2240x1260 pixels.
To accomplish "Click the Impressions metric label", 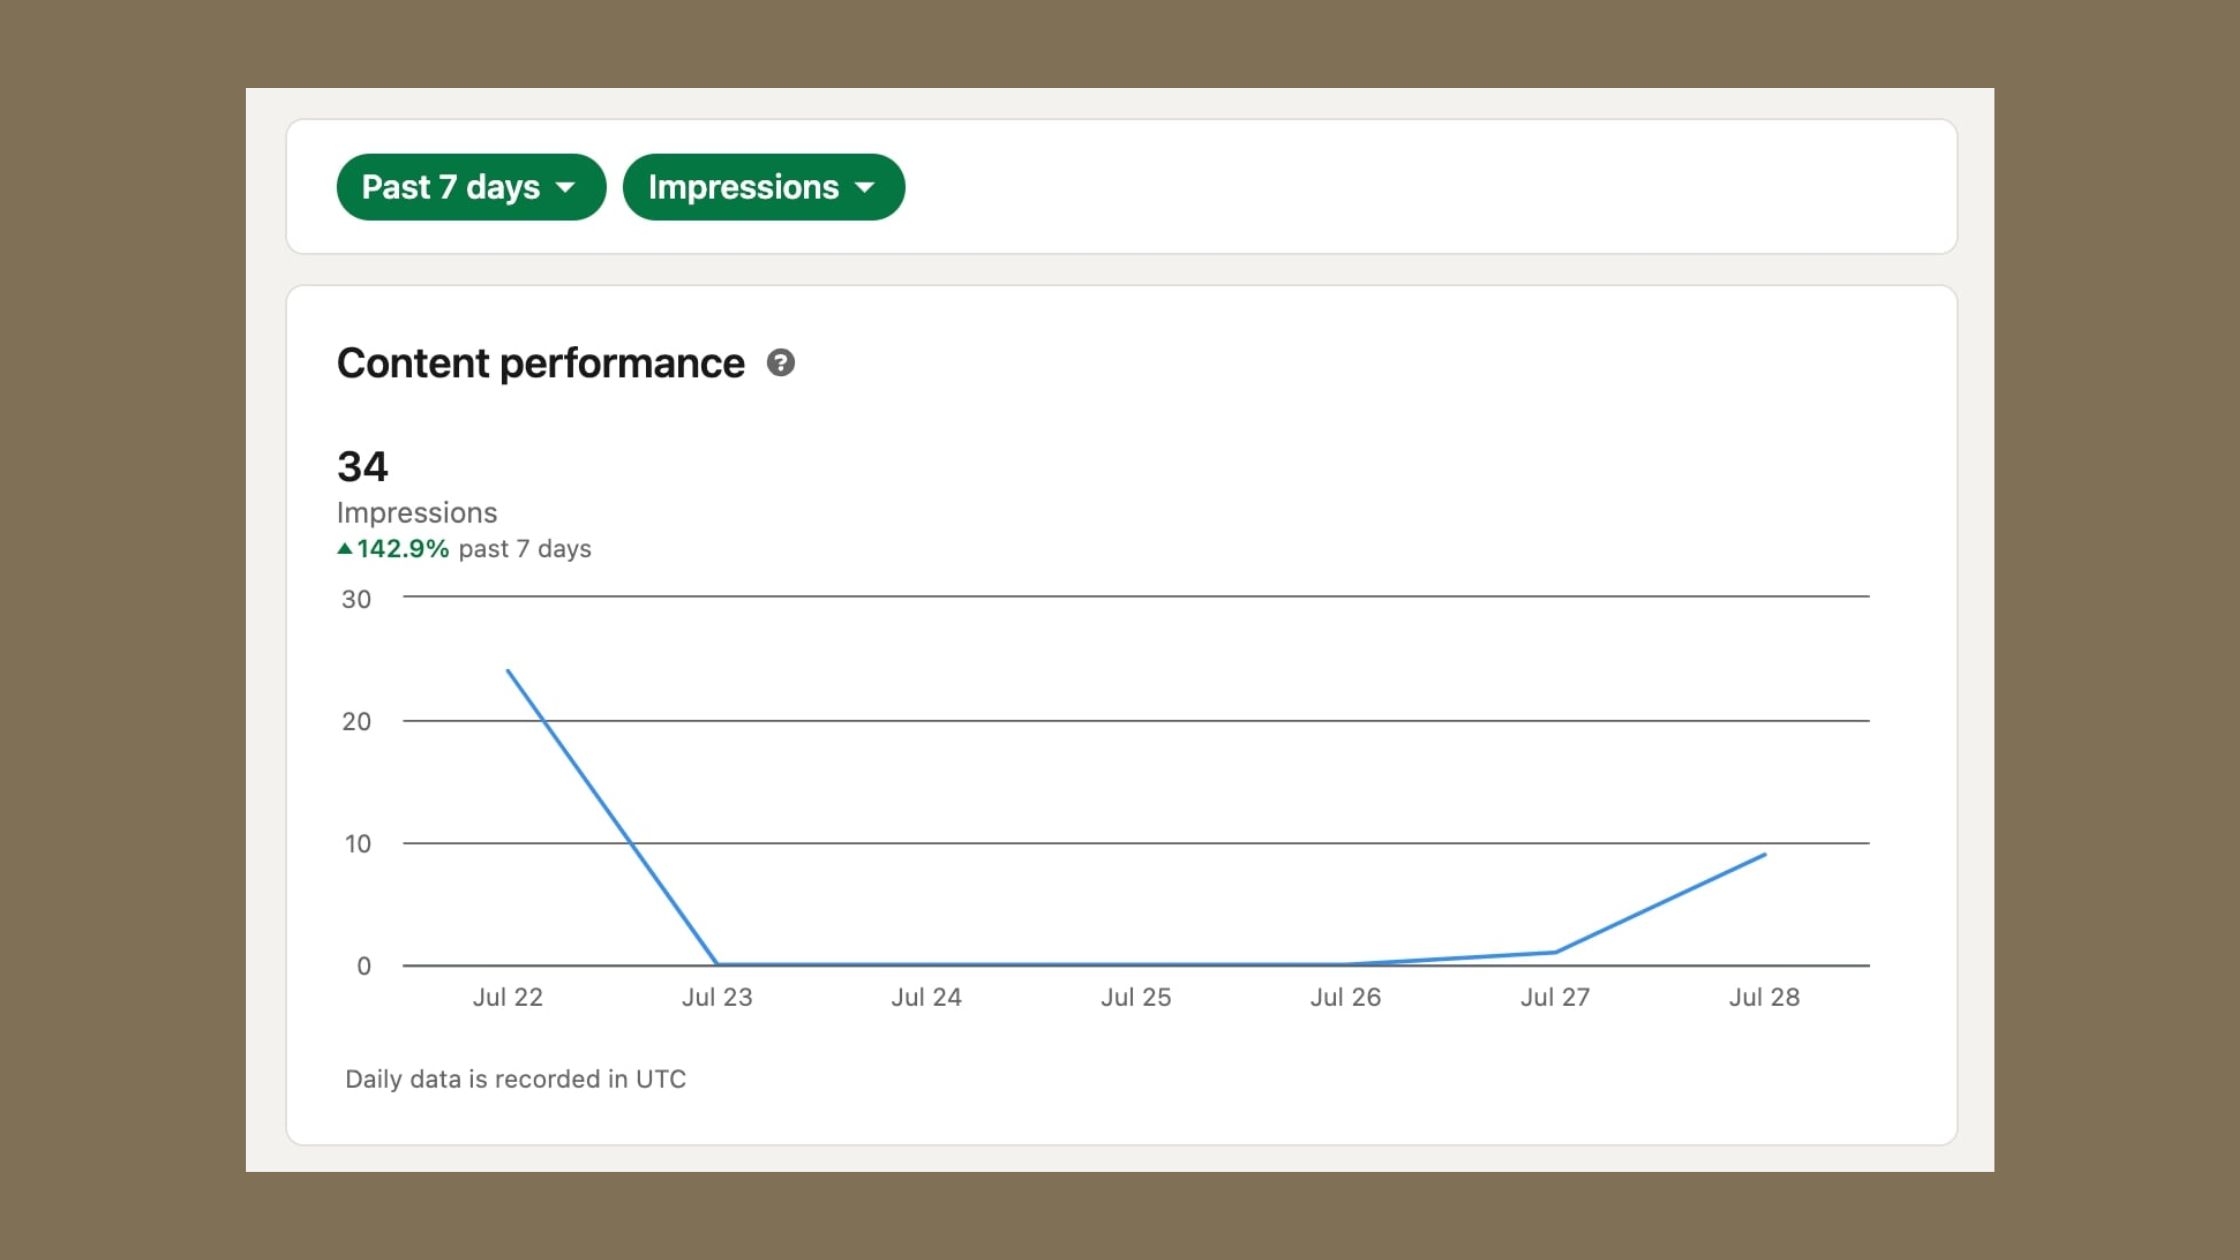I will coord(416,512).
